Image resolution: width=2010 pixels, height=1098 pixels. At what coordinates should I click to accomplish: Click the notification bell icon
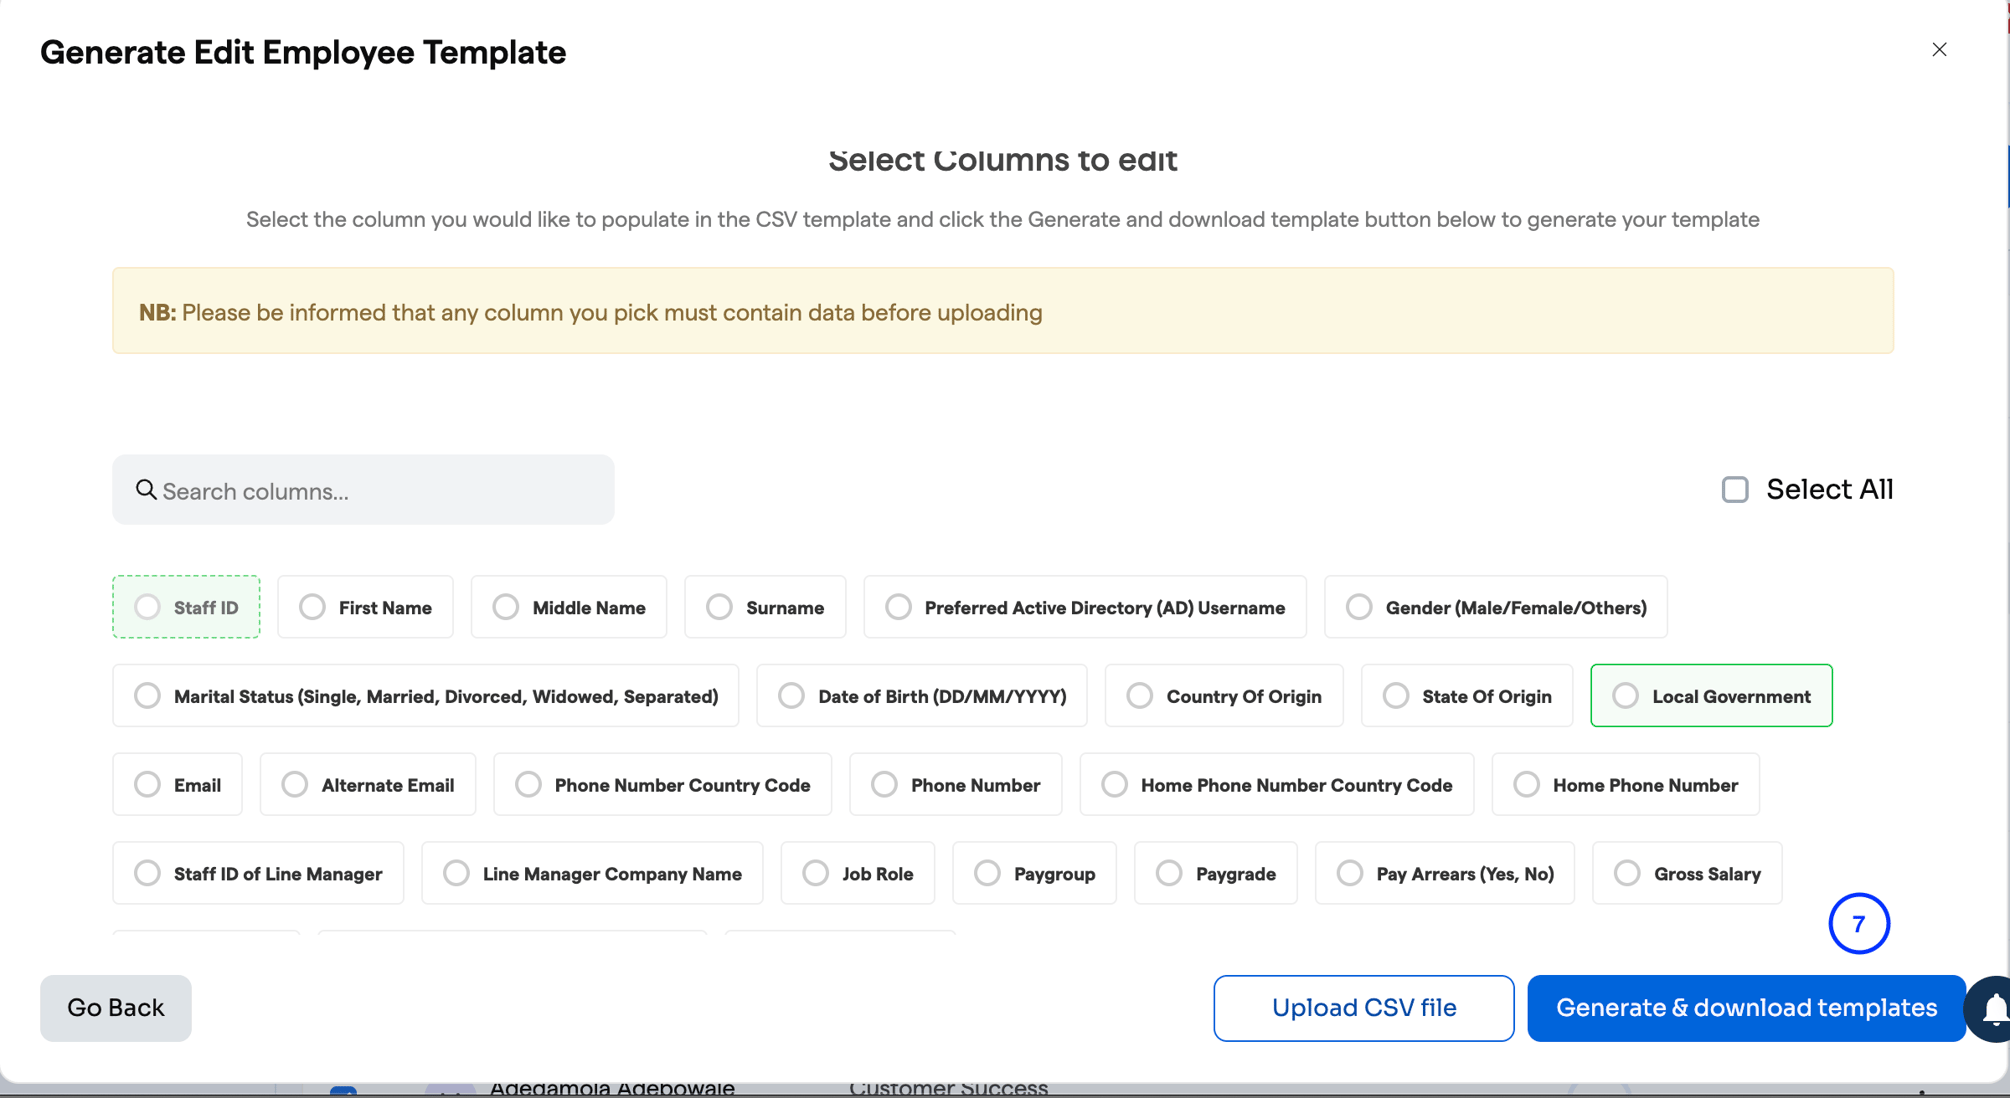click(1994, 1009)
